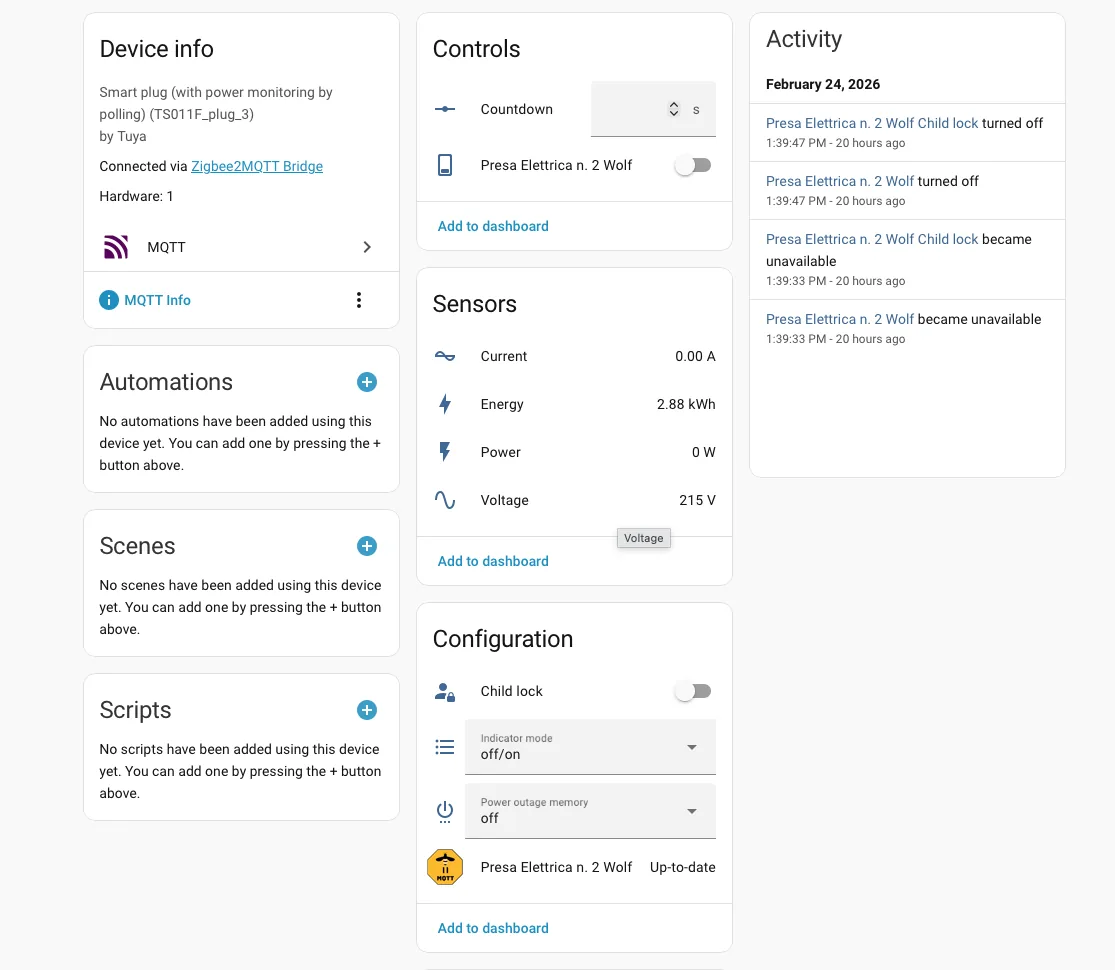Viewport: 1115px width, 970px height.
Task: Click the Child lock person icon
Action: point(444,690)
